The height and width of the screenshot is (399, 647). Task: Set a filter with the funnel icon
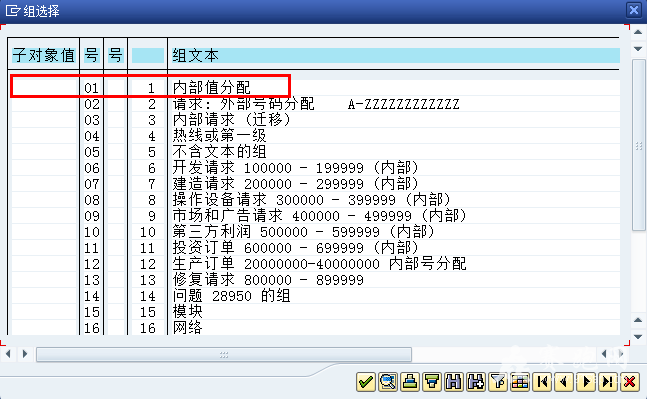click(x=498, y=382)
